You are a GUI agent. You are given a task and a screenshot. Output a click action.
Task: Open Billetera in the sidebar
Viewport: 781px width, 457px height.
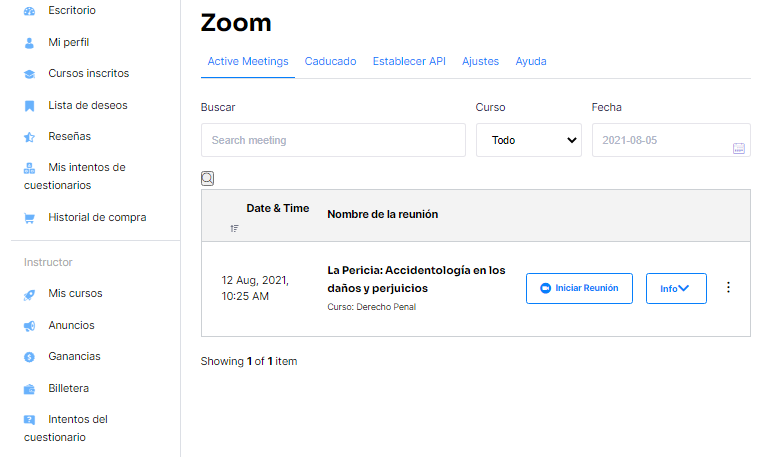point(68,388)
